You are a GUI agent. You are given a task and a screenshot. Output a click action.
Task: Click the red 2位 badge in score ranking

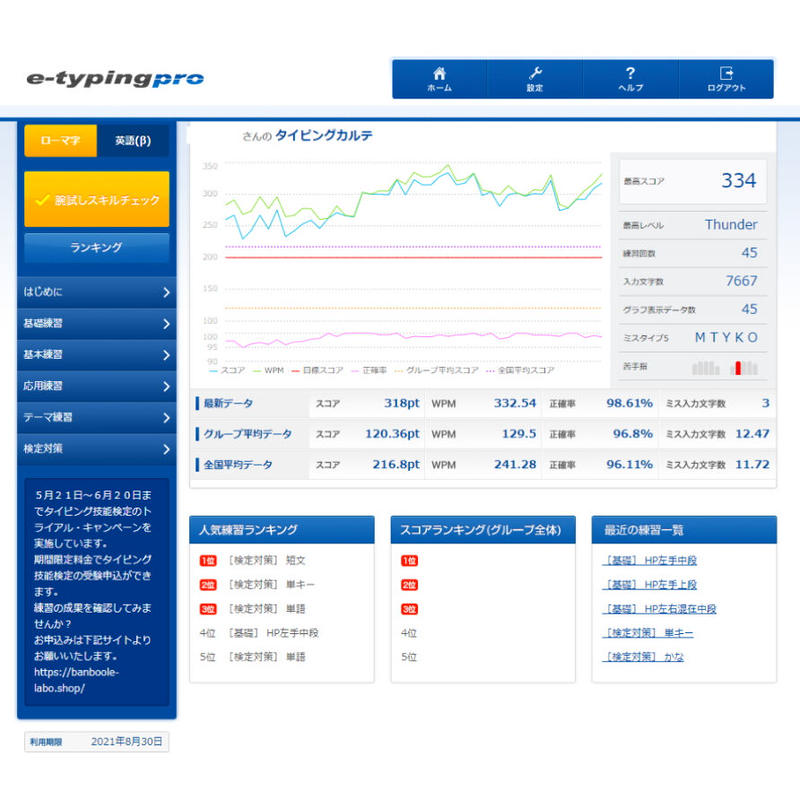pos(409,585)
